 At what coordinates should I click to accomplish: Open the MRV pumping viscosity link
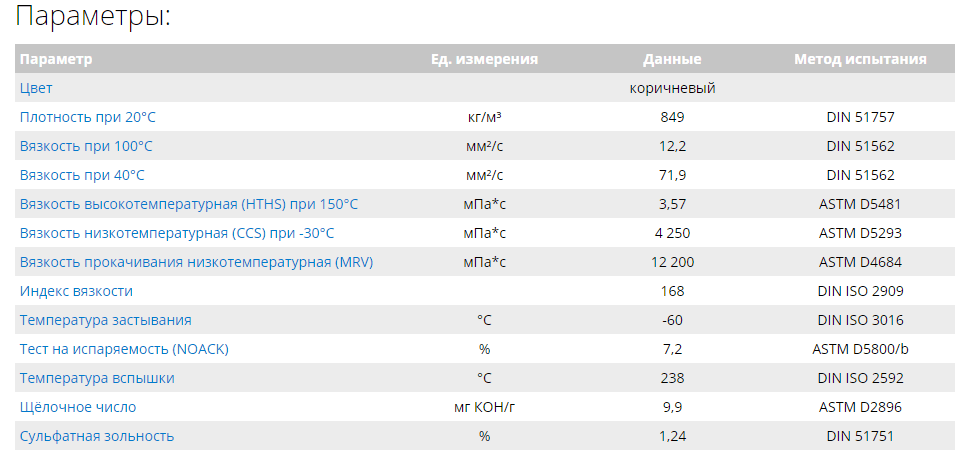197,262
